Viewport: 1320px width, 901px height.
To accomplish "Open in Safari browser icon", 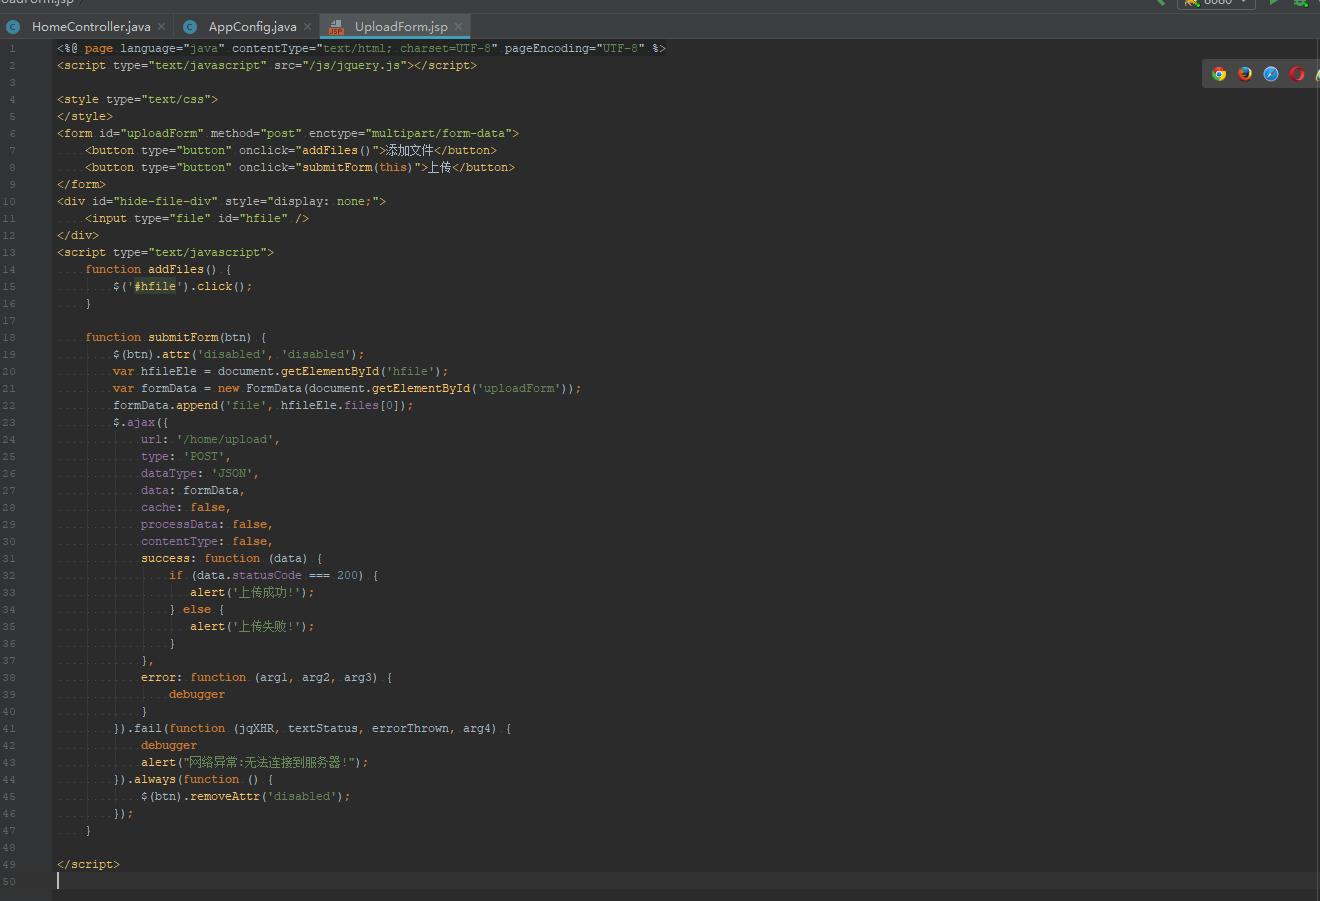I will (1271, 74).
